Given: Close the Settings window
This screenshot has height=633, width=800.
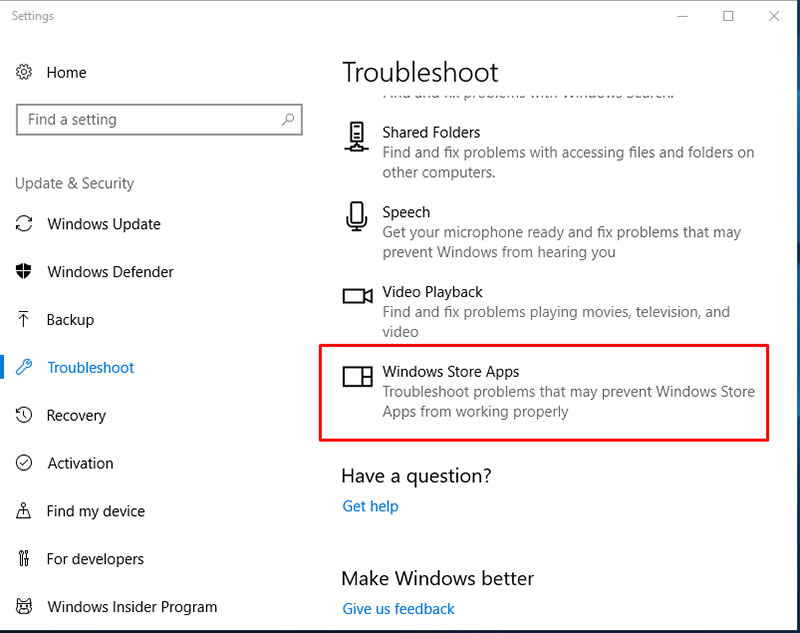Looking at the screenshot, I should pos(773,16).
